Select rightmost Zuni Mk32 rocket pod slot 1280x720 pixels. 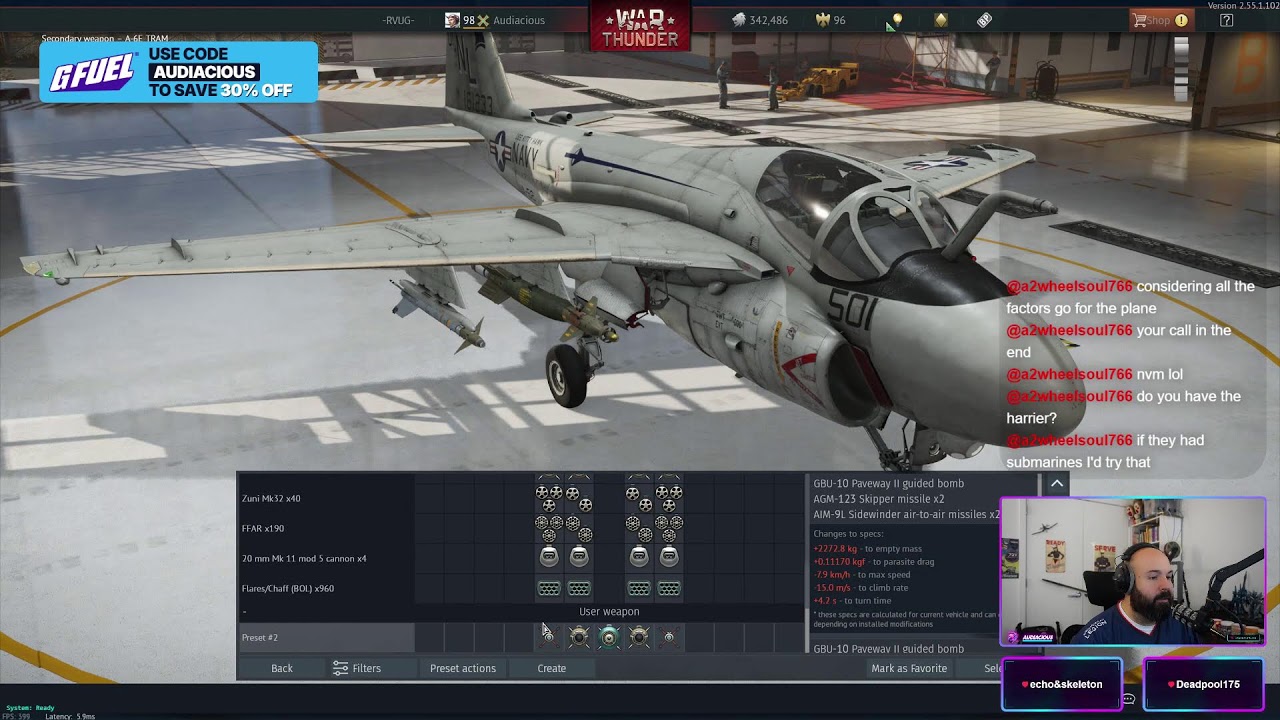[x=669, y=498]
